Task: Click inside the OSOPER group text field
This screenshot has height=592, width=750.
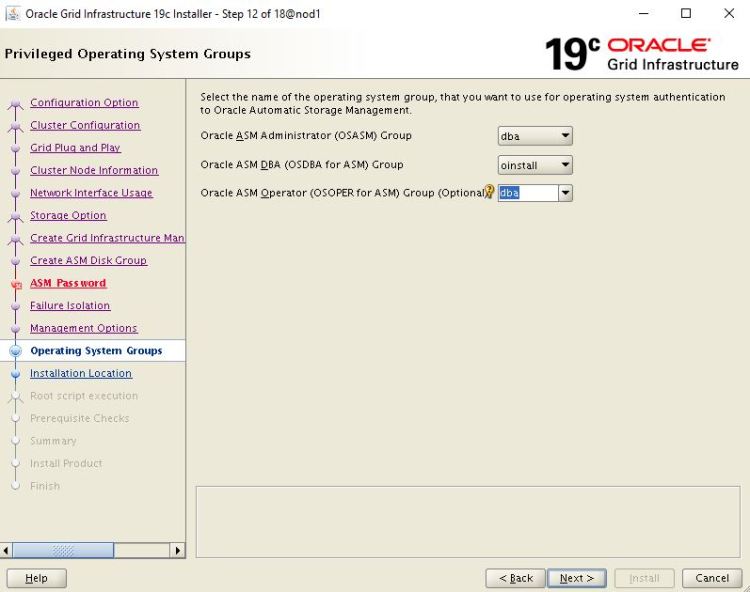Action: [527, 193]
